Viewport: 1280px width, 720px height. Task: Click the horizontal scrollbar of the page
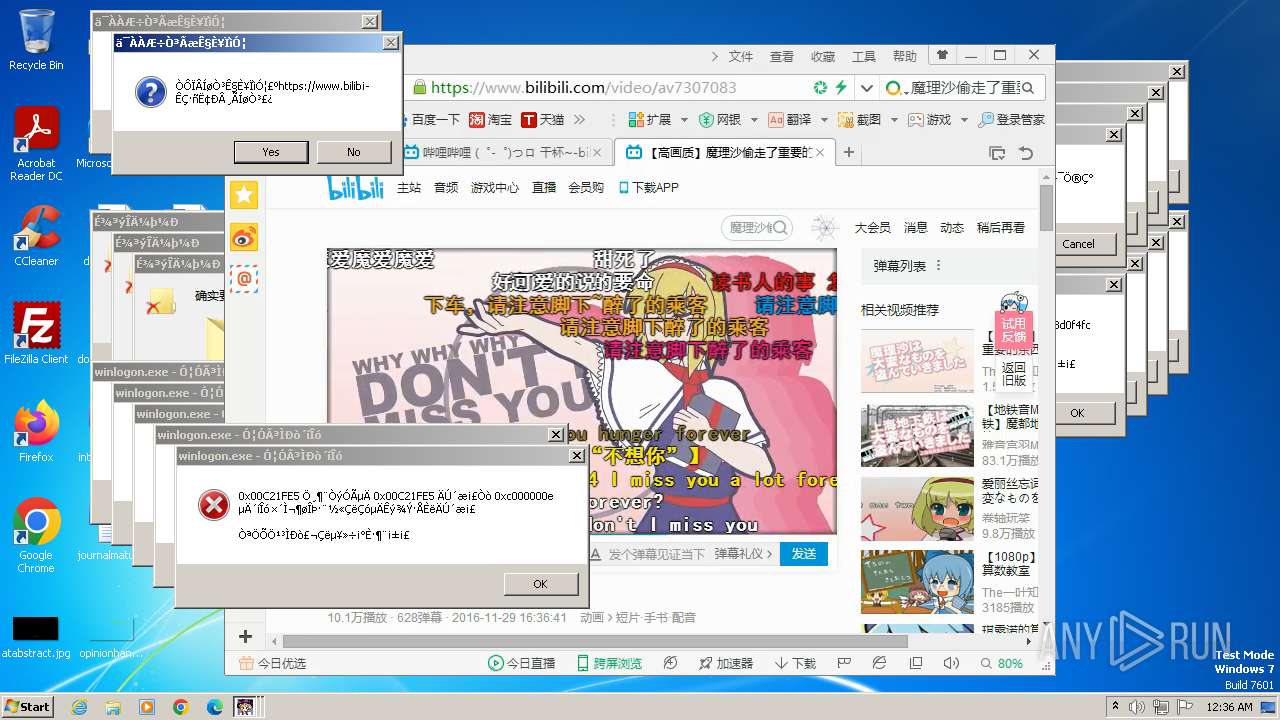(x=595, y=641)
